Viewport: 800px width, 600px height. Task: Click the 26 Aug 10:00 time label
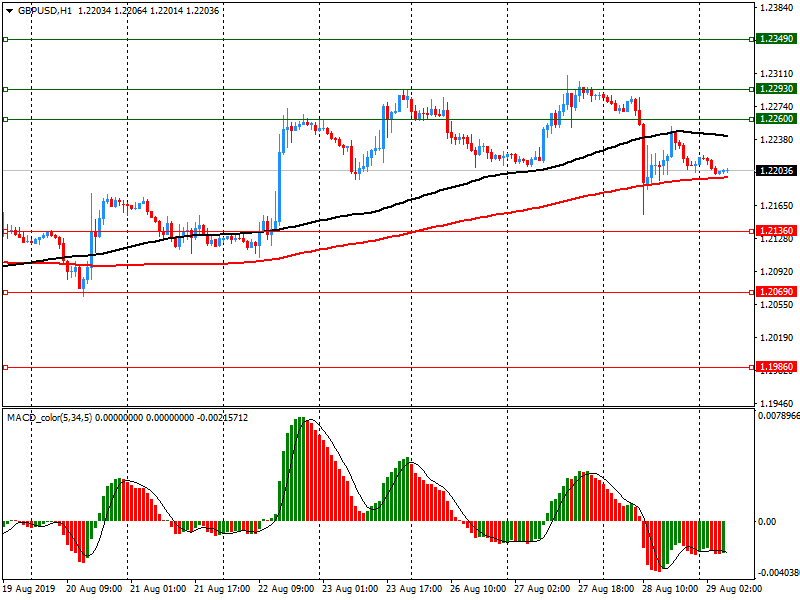[478, 589]
